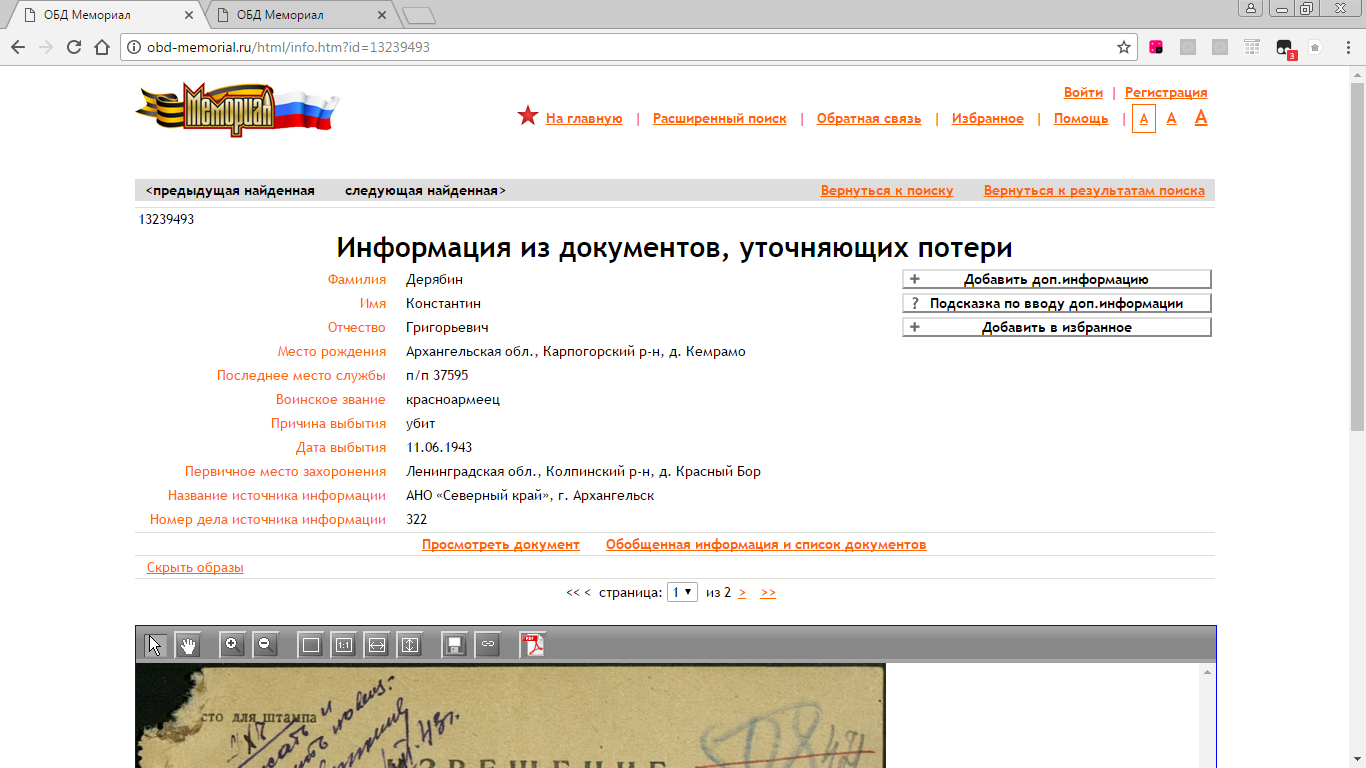Bookmark this page with the star icon
Screen dimensions: 1366x768
click(1124, 47)
